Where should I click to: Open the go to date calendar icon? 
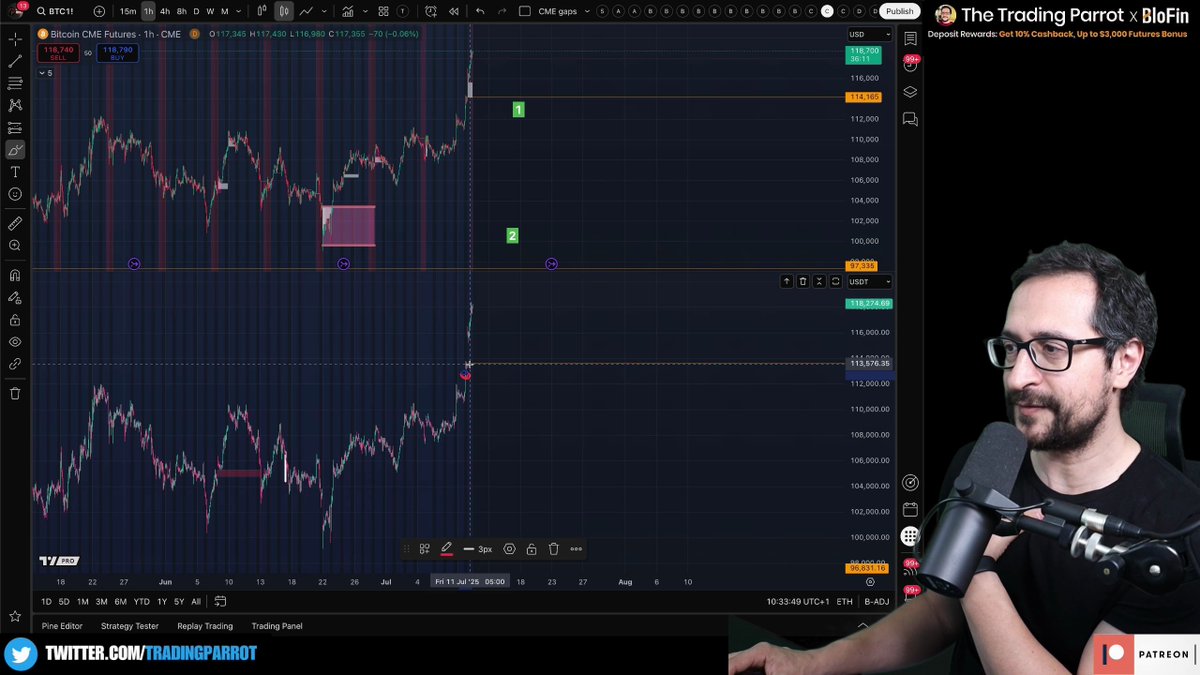[220, 601]
